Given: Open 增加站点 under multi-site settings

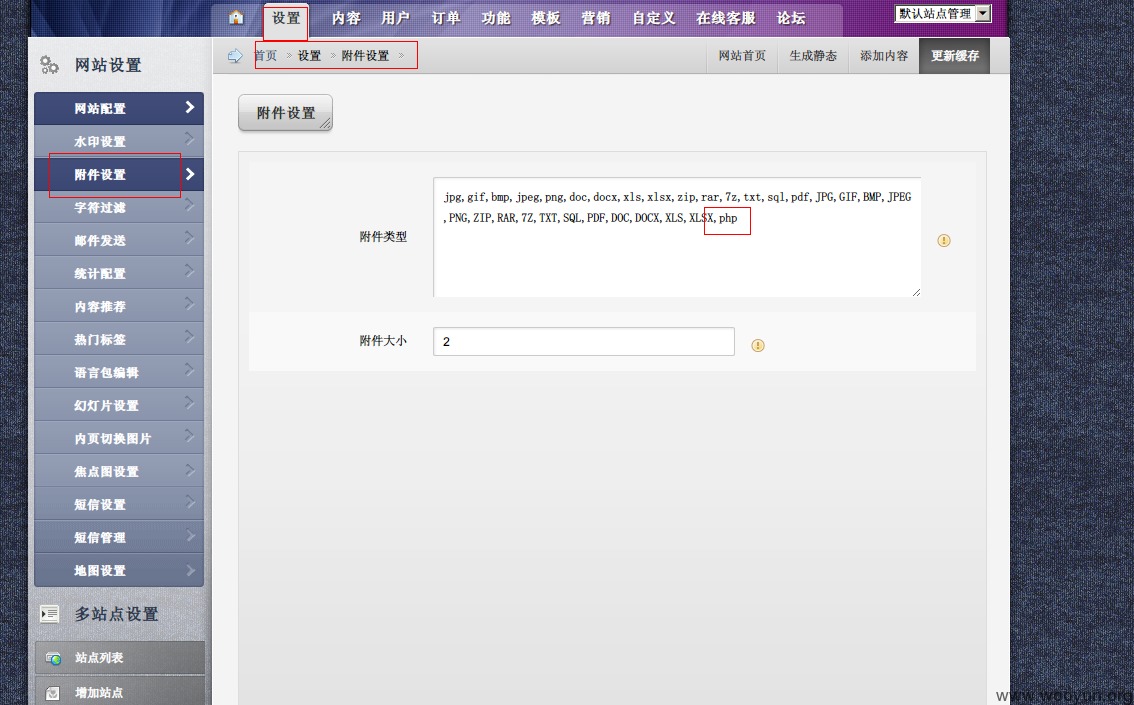Looking at the screenshot, I should tap(119, 692).
